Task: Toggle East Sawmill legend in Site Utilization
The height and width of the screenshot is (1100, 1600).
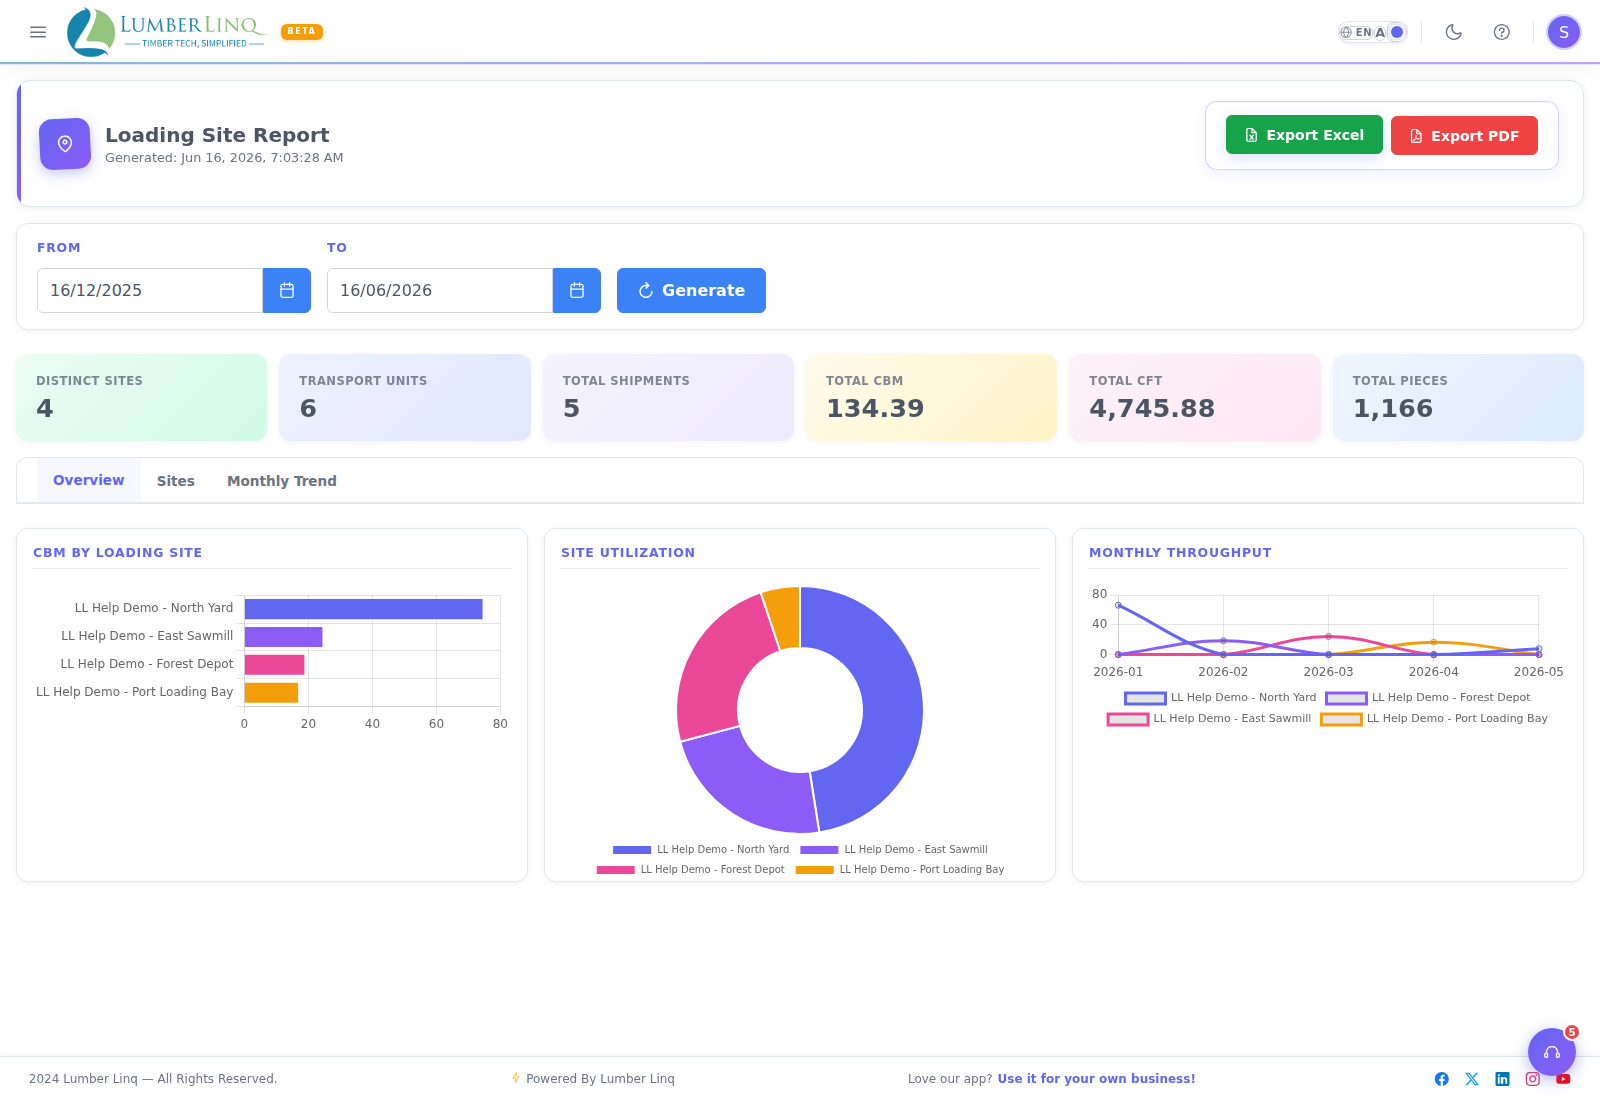Action: [x=894, y=849]
